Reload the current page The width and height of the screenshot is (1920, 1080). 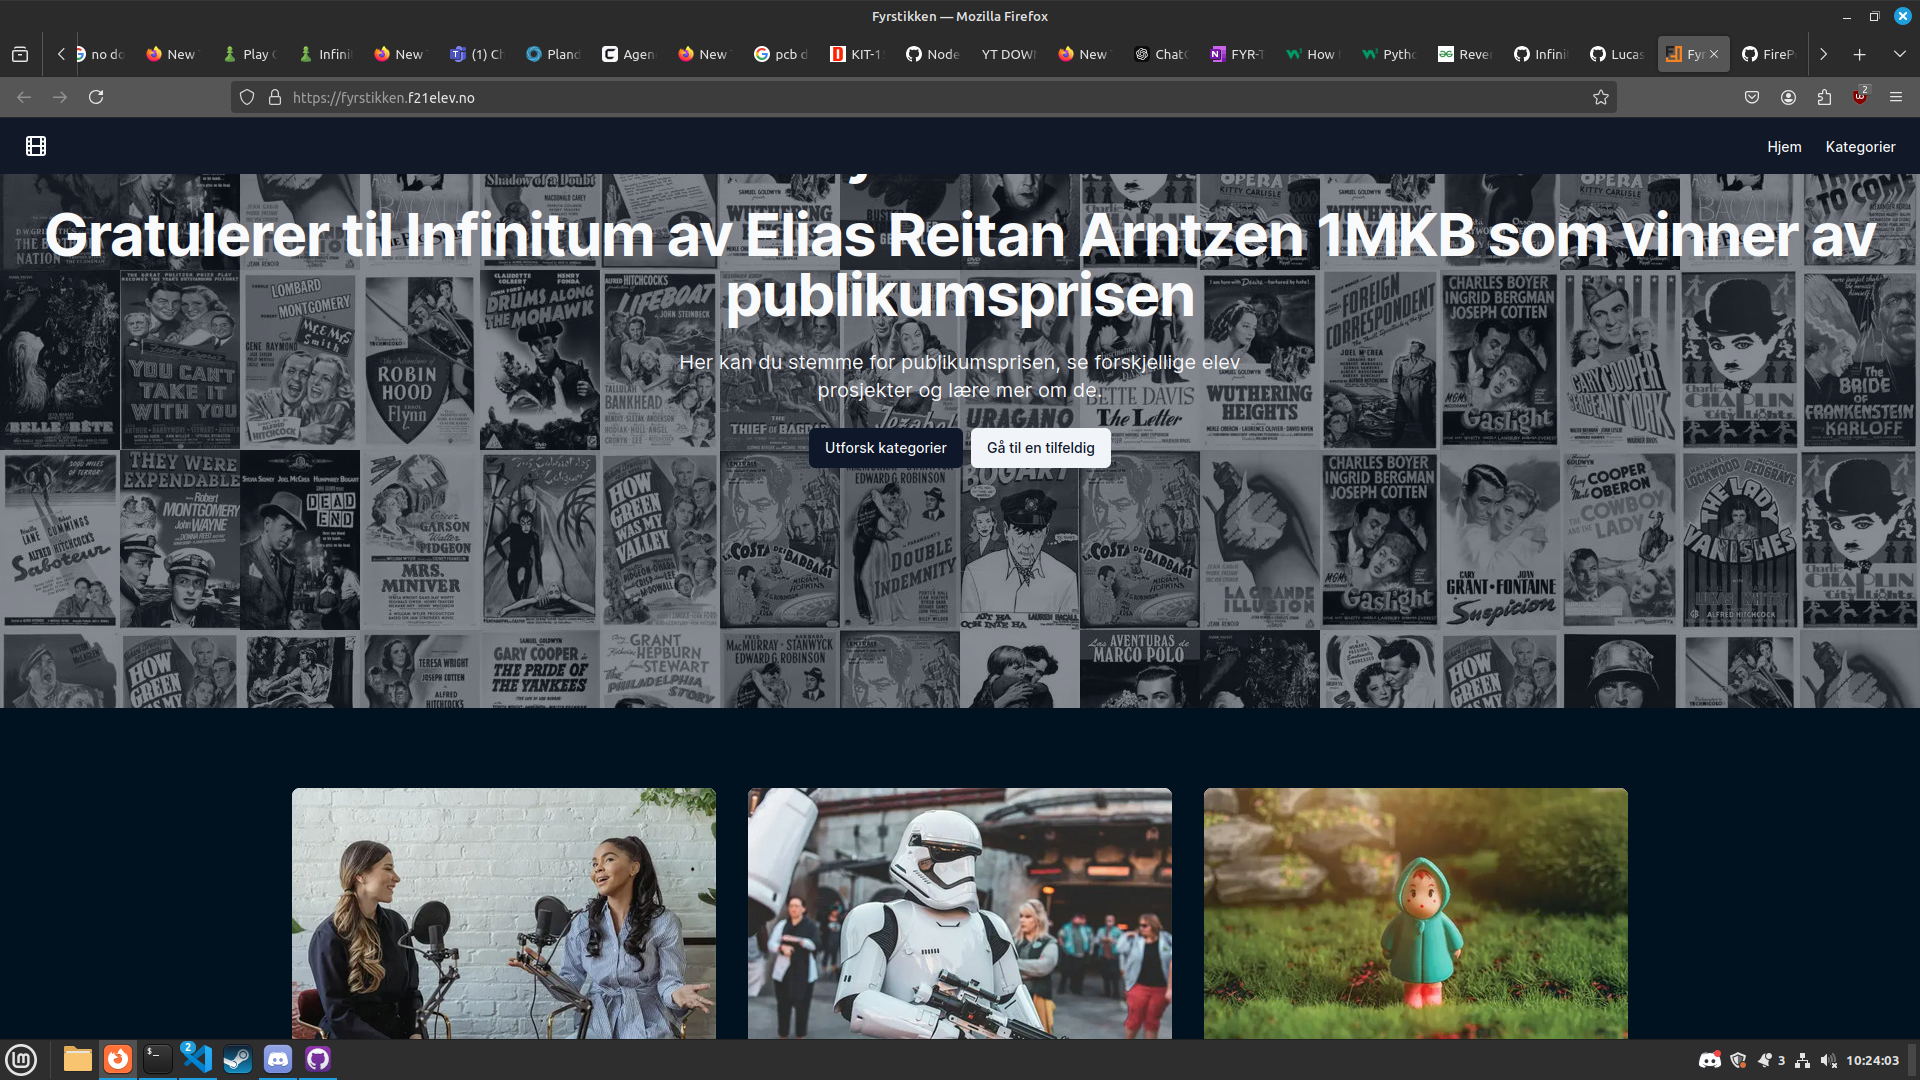(x=96, y=97)
